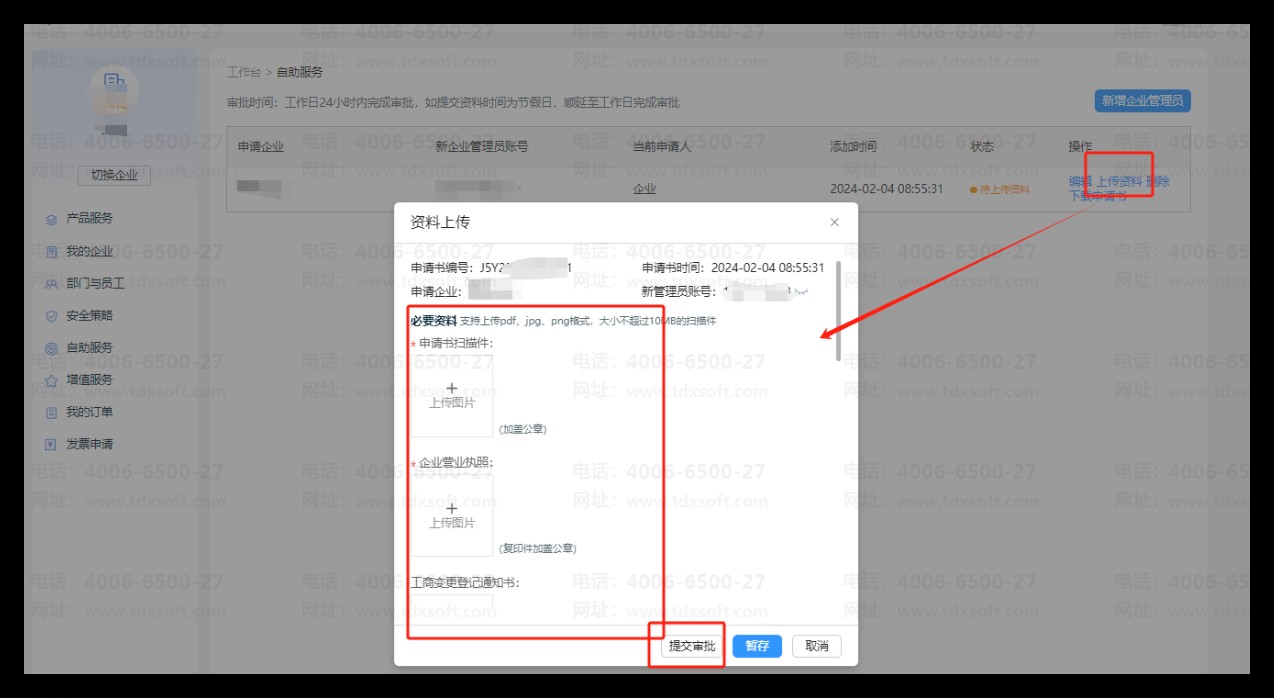The height and width of the screenshot is (698, 1274).
Task: Close the 资料上传 dialog with X
Action: (834, 222)
